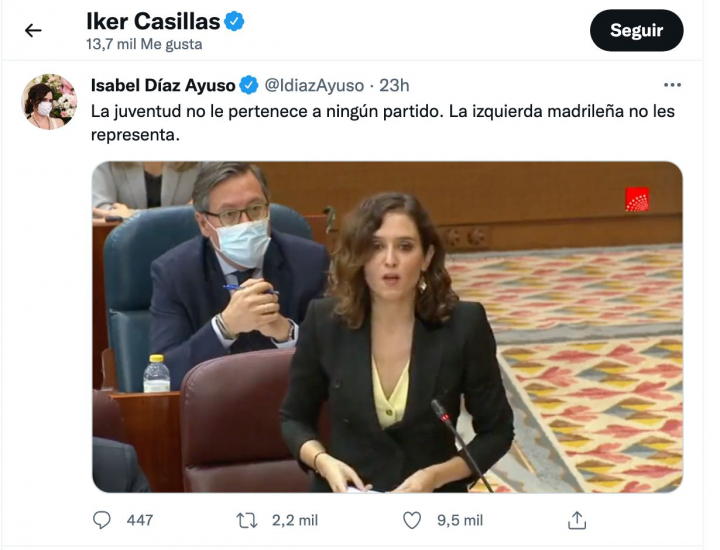720x550 pixels.
Task: Click the retweet arrows icon
Action: [x=247, y=521]
